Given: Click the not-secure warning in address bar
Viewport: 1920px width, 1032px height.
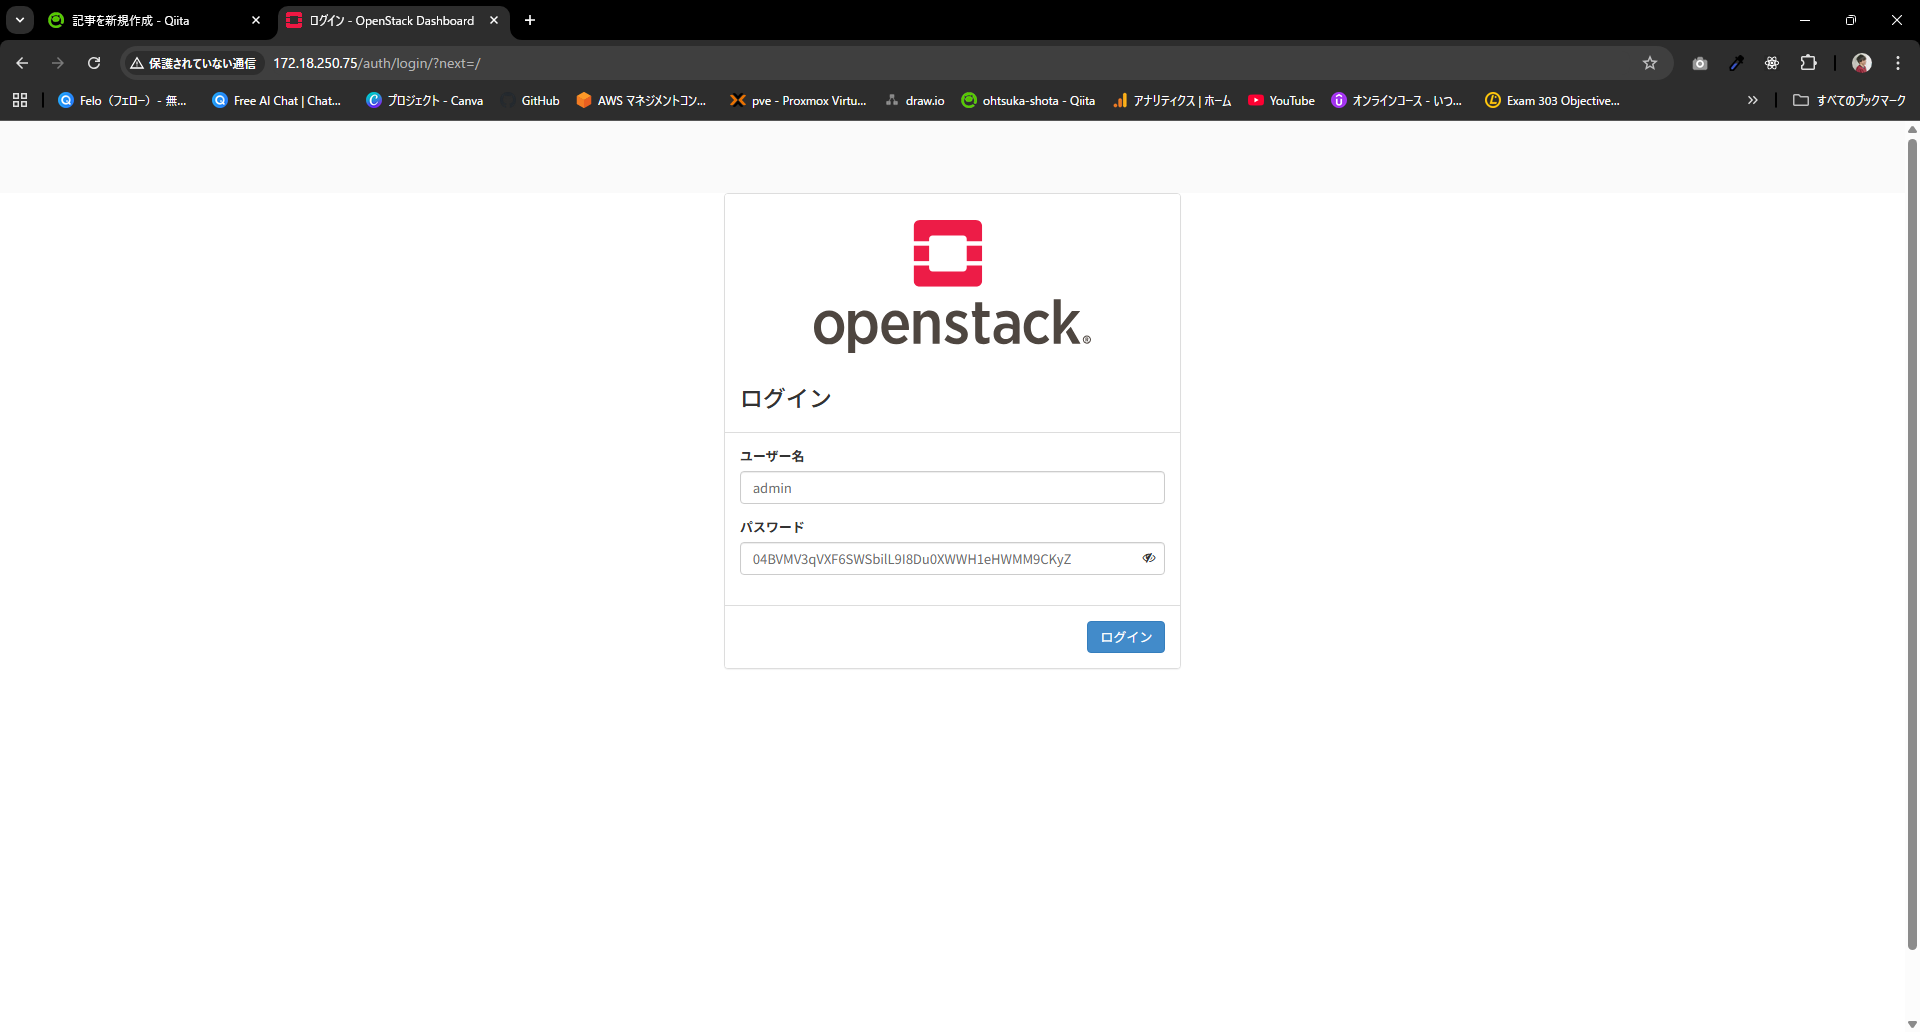Looking at the screenshot, I should click(193, 63).
